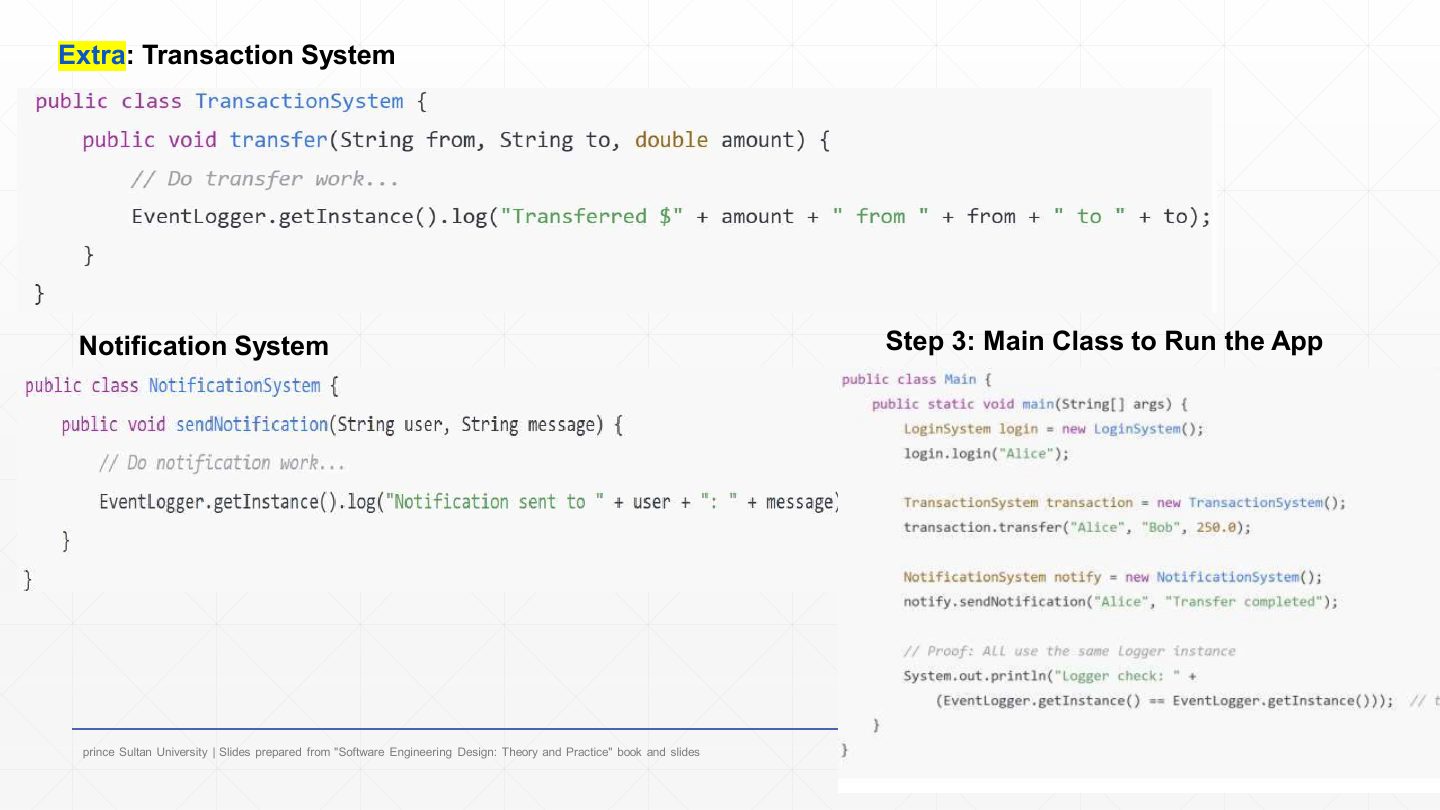Click the "TransactionSystem transaction = new TransactionSystem();" line

click(x=1125, y=503)
